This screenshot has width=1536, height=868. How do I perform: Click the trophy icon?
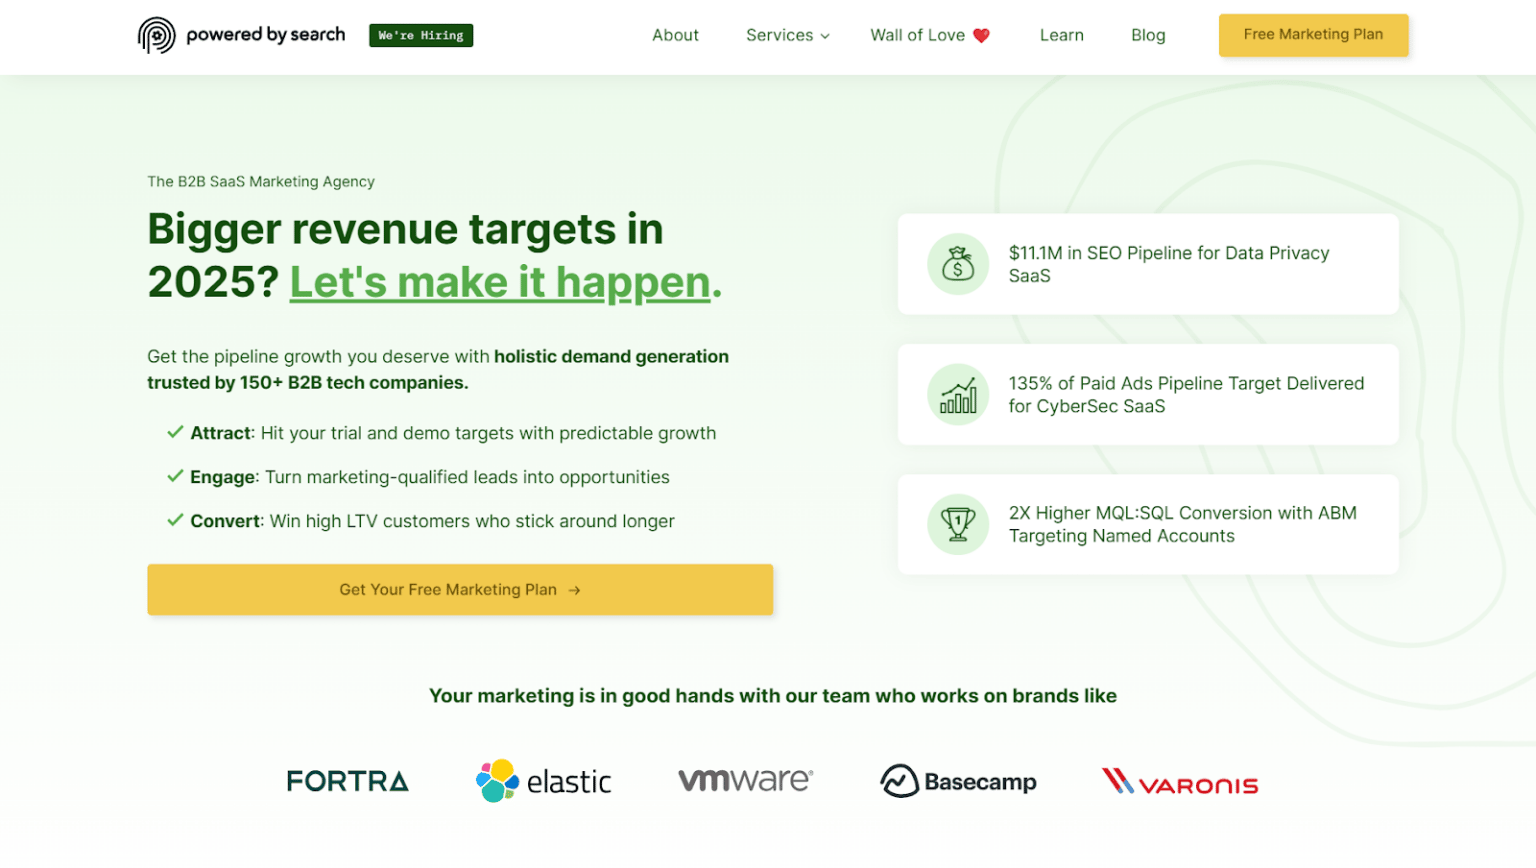tap(957, 524)
